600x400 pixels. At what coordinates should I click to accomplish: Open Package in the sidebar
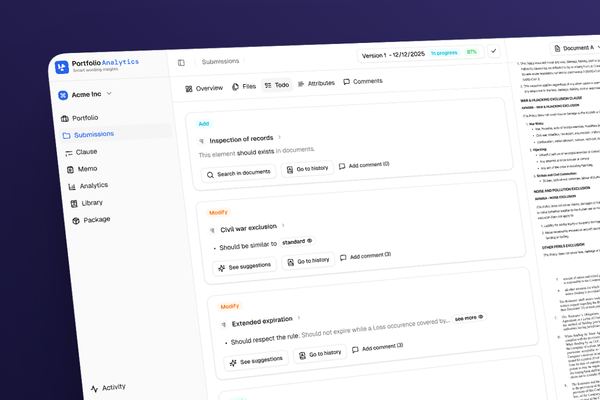coord(91,220)
